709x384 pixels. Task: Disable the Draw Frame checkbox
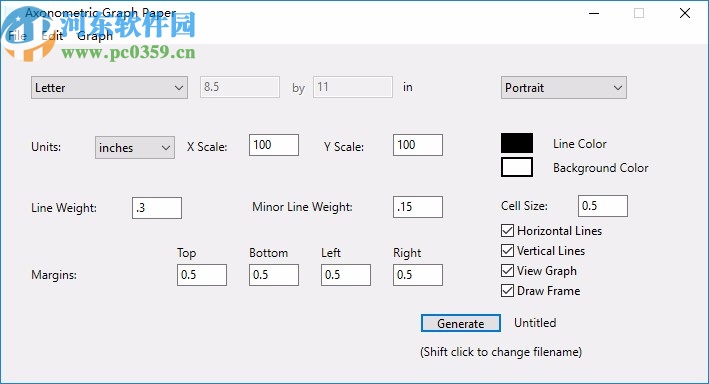click(x=507, y=290)
